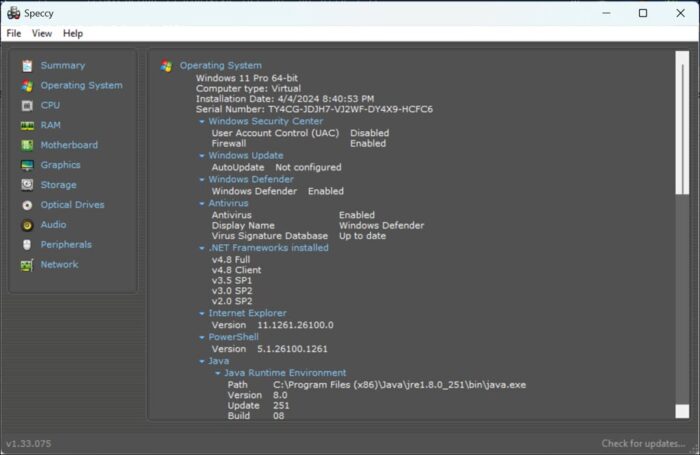Click the AutoUpdate Not configured row
The width and height of the screenshot is (700, 455).
(276, 167)
